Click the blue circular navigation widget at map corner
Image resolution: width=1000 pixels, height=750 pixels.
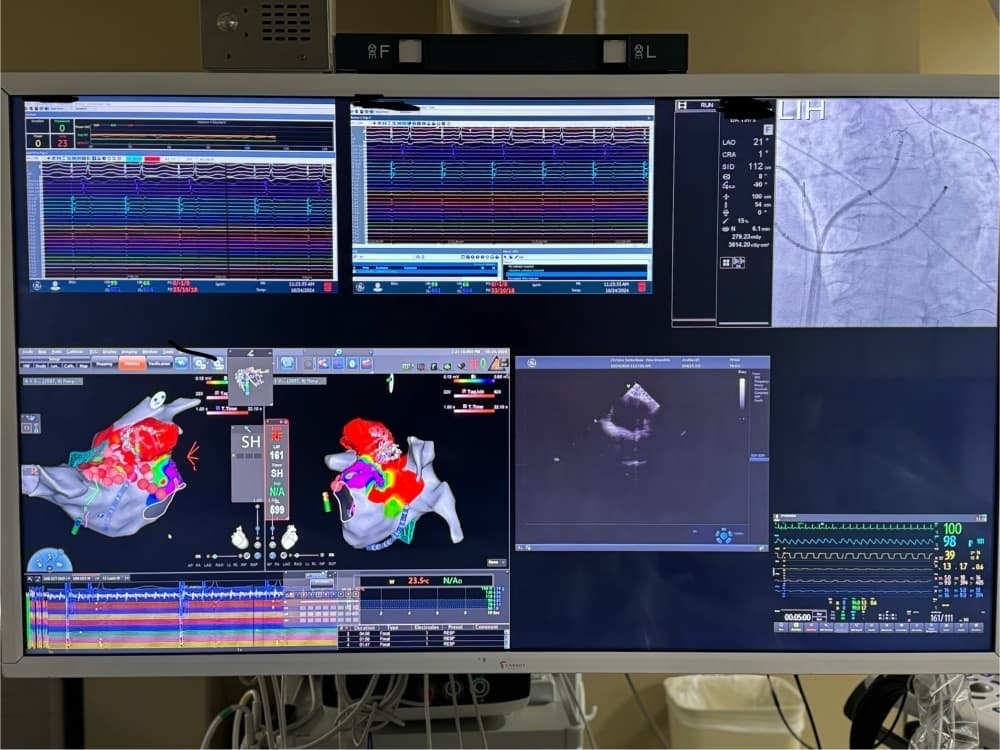[x=50, y=561]
